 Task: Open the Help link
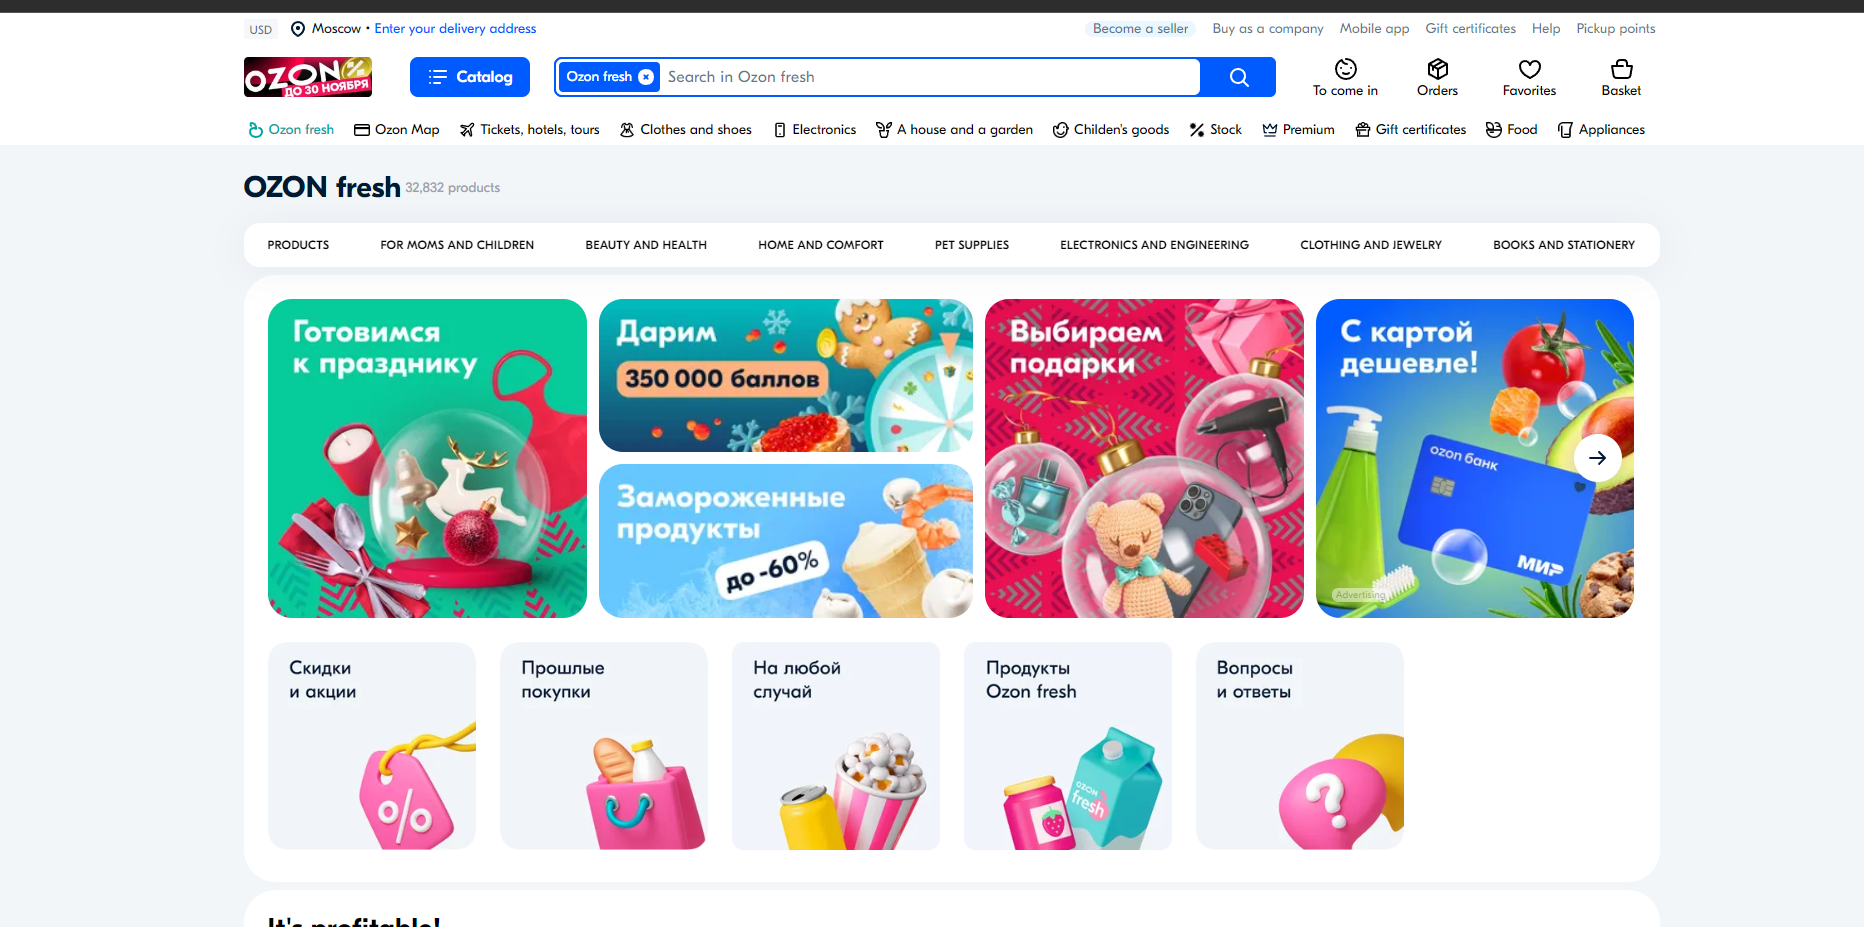point(1545,29)
